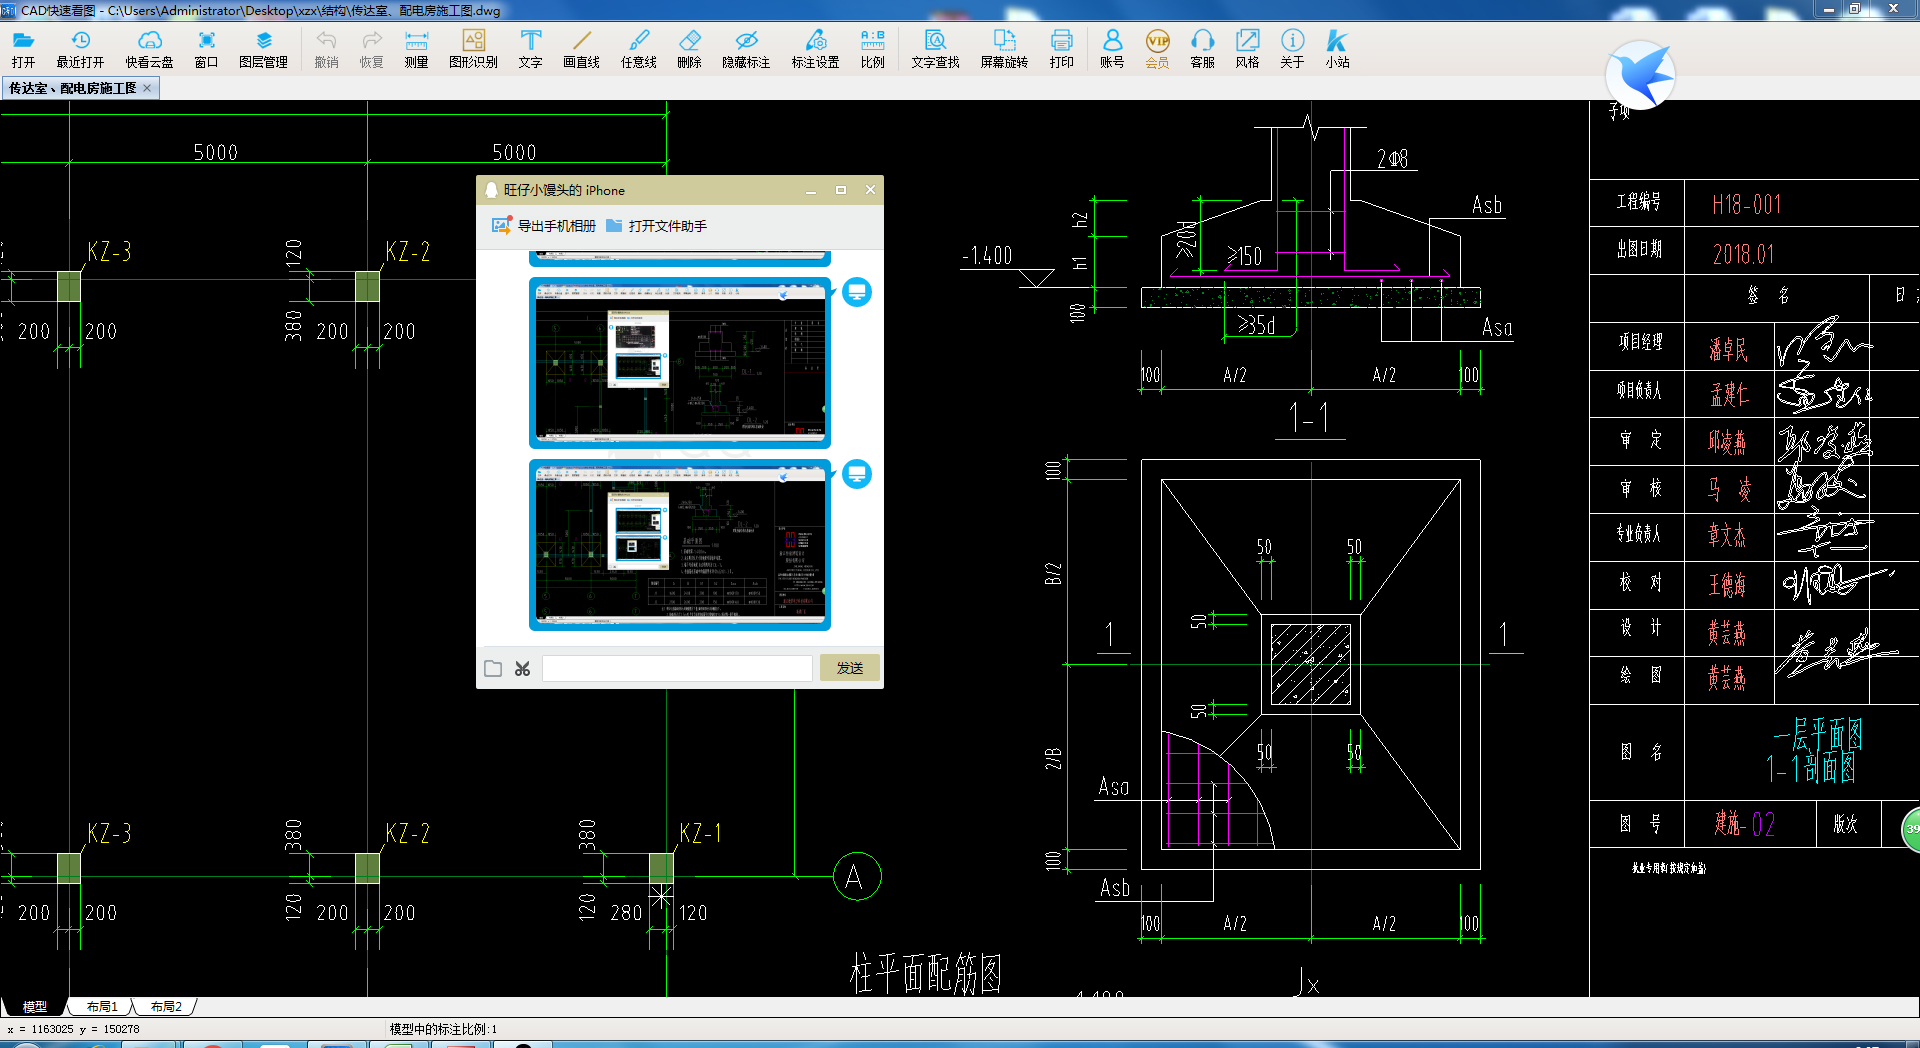Screen dimensions: 1920x1048
Task: Click the floating blue bird logo
Action: click(x=1640, y=75)
